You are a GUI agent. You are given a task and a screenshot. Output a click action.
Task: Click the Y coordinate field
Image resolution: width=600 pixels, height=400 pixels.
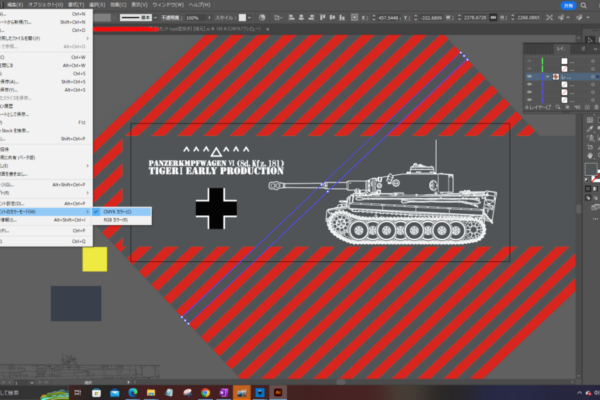point(431,18)
